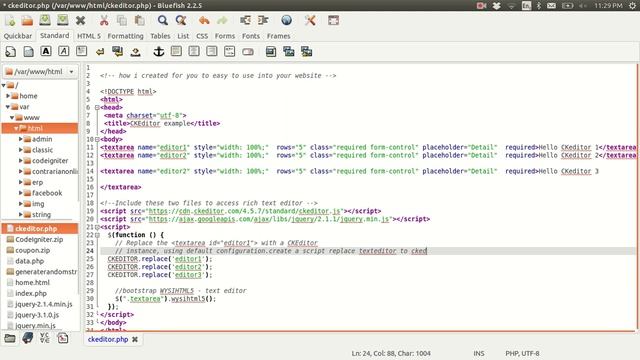The height and width of the screenshot is (360, 640).
Task: Close current document using X toolbar icon
Action: tap(80, 20)
